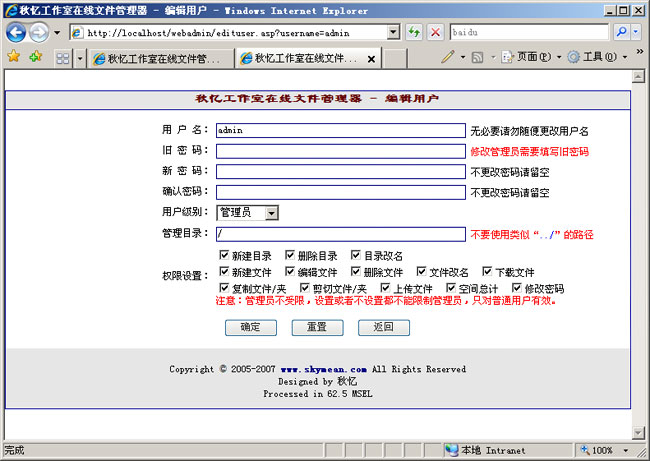Expand toolbar overflow chevron
The height and width of the screenshot is (461, 650).
(x=640, y=51)
